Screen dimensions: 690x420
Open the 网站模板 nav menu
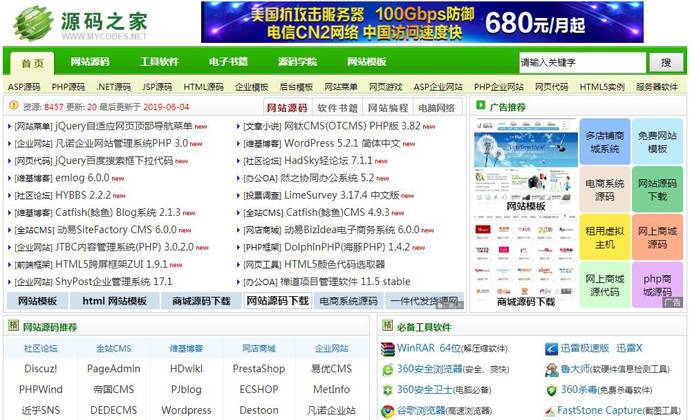coord(367,62)
